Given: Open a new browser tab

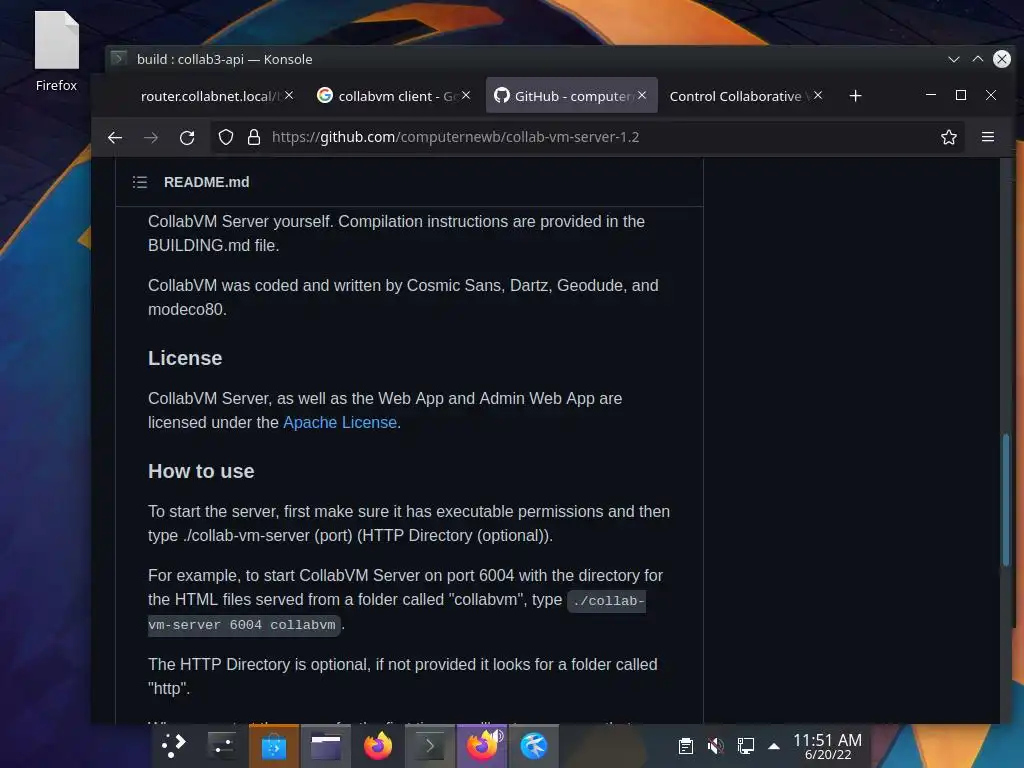Looking at the screenshot, I should point(856,96).
